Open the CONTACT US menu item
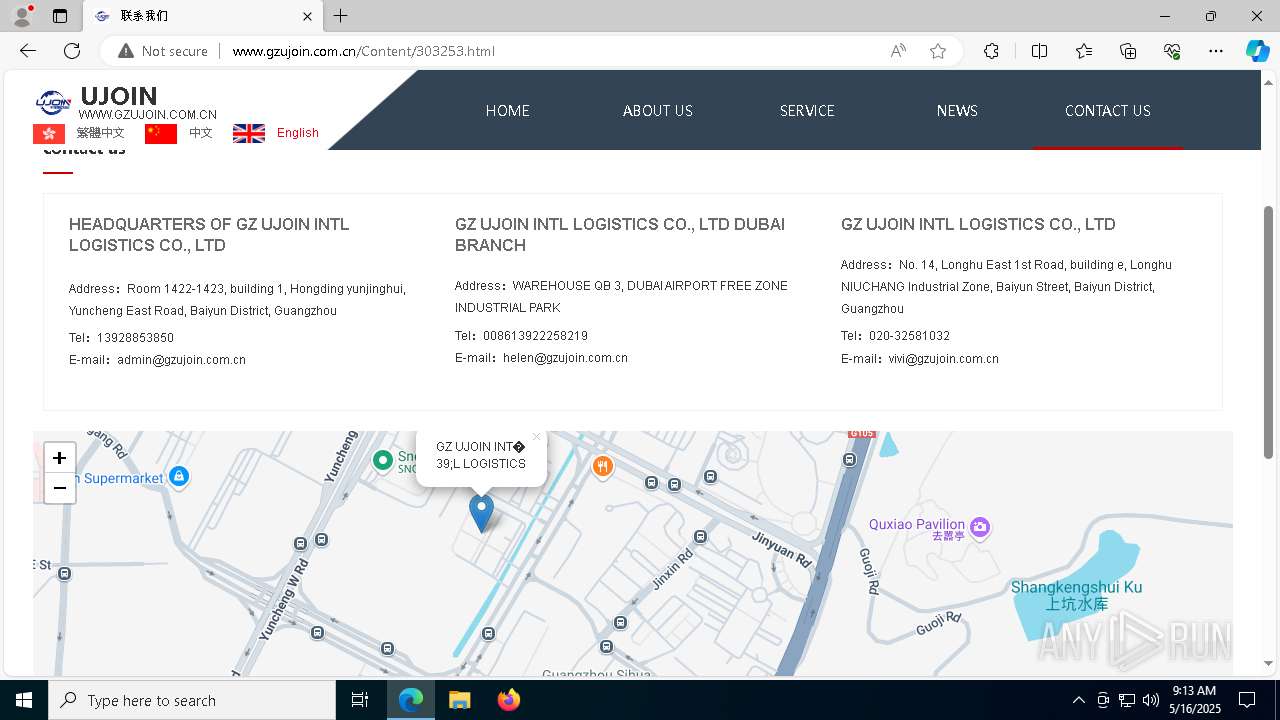Viewport: 1280px width, 720px height. tap(1108, 111)
